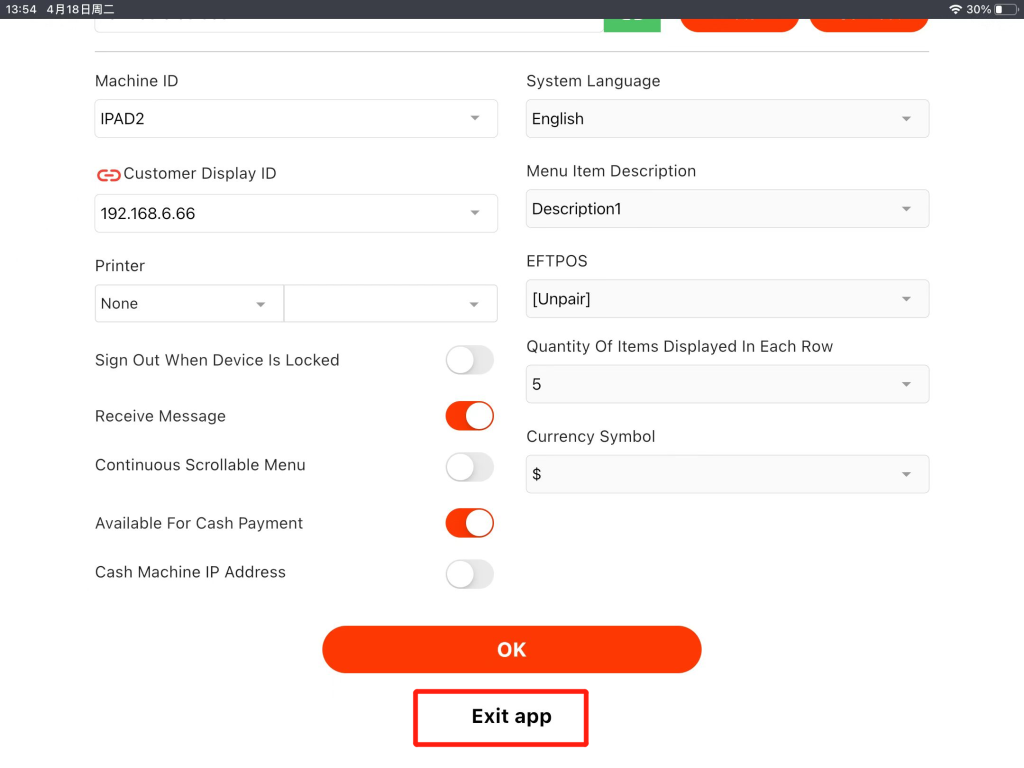Open the Currency Symbol dropdown
This screenshot has width=1024, height=768.
click(727, 475)
